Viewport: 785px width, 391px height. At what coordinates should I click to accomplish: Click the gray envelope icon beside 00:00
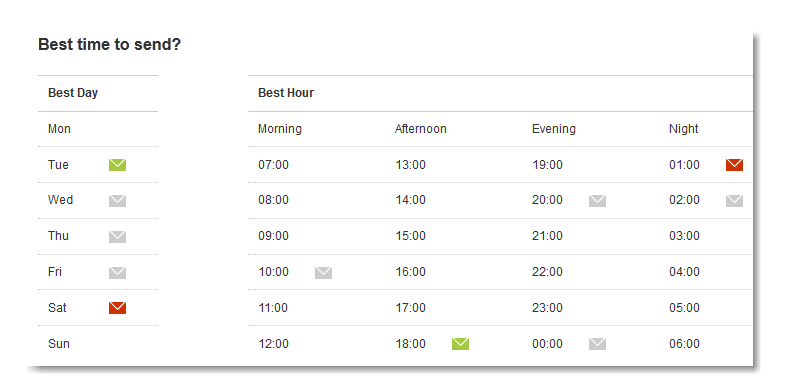click(x=597, y=344)
